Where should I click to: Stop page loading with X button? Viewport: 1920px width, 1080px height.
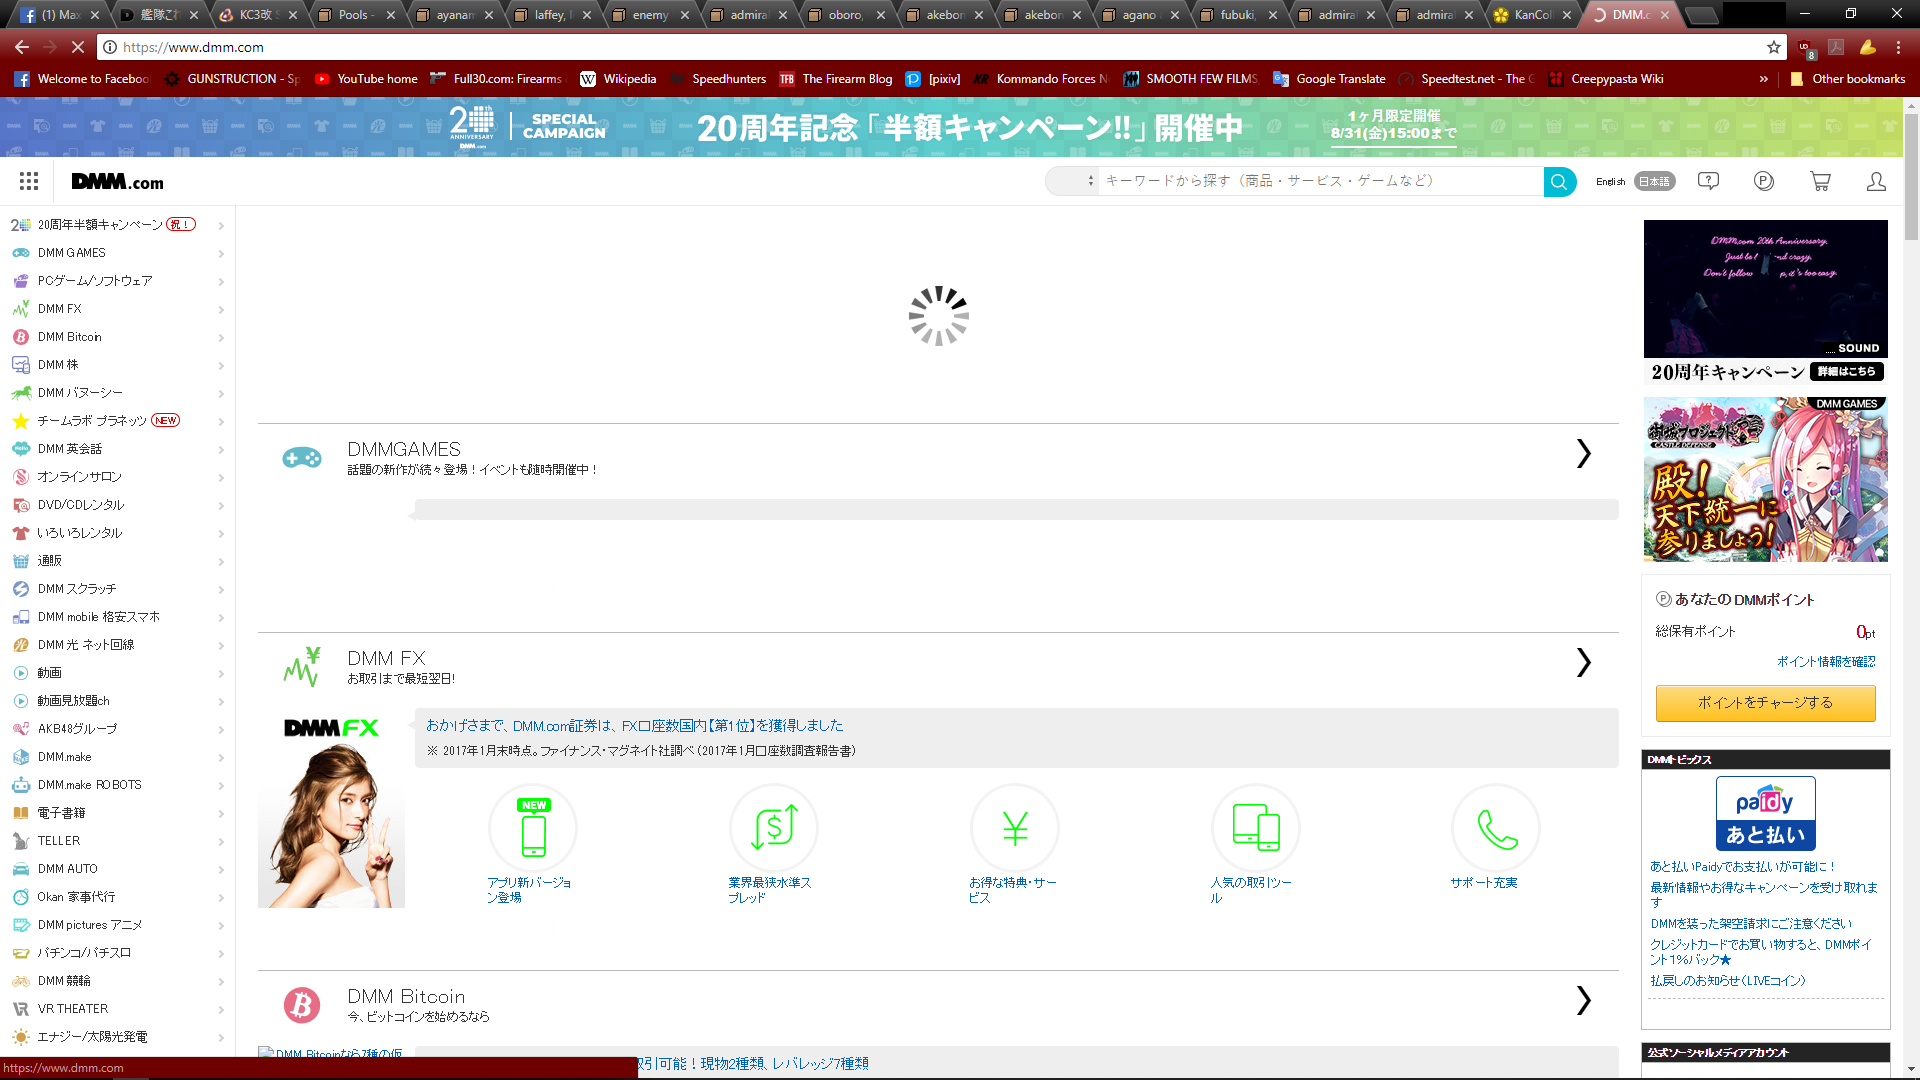[78, 47]
